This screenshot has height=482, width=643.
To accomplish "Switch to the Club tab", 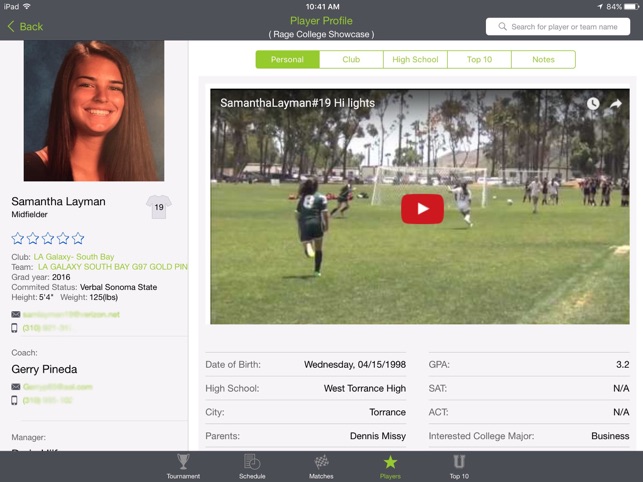I will pyautogui.click(x=351, y=59).
